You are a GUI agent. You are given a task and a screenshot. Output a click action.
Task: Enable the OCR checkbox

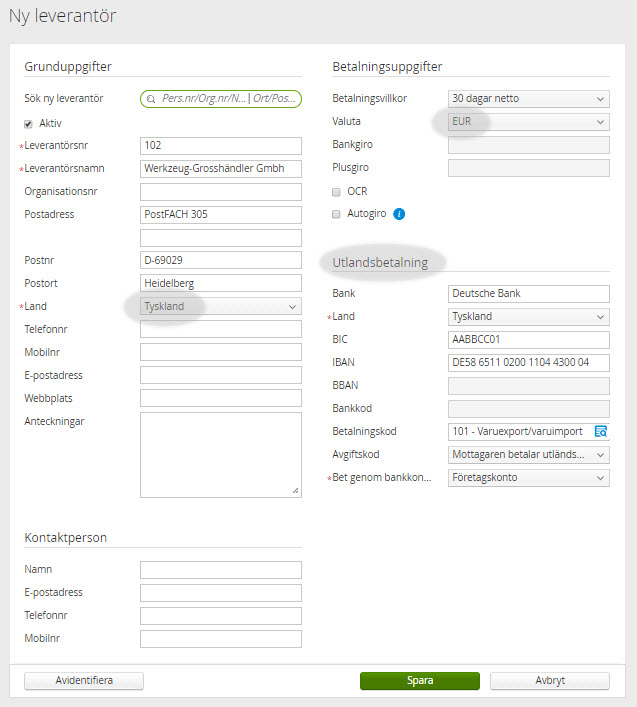point(337,191)
